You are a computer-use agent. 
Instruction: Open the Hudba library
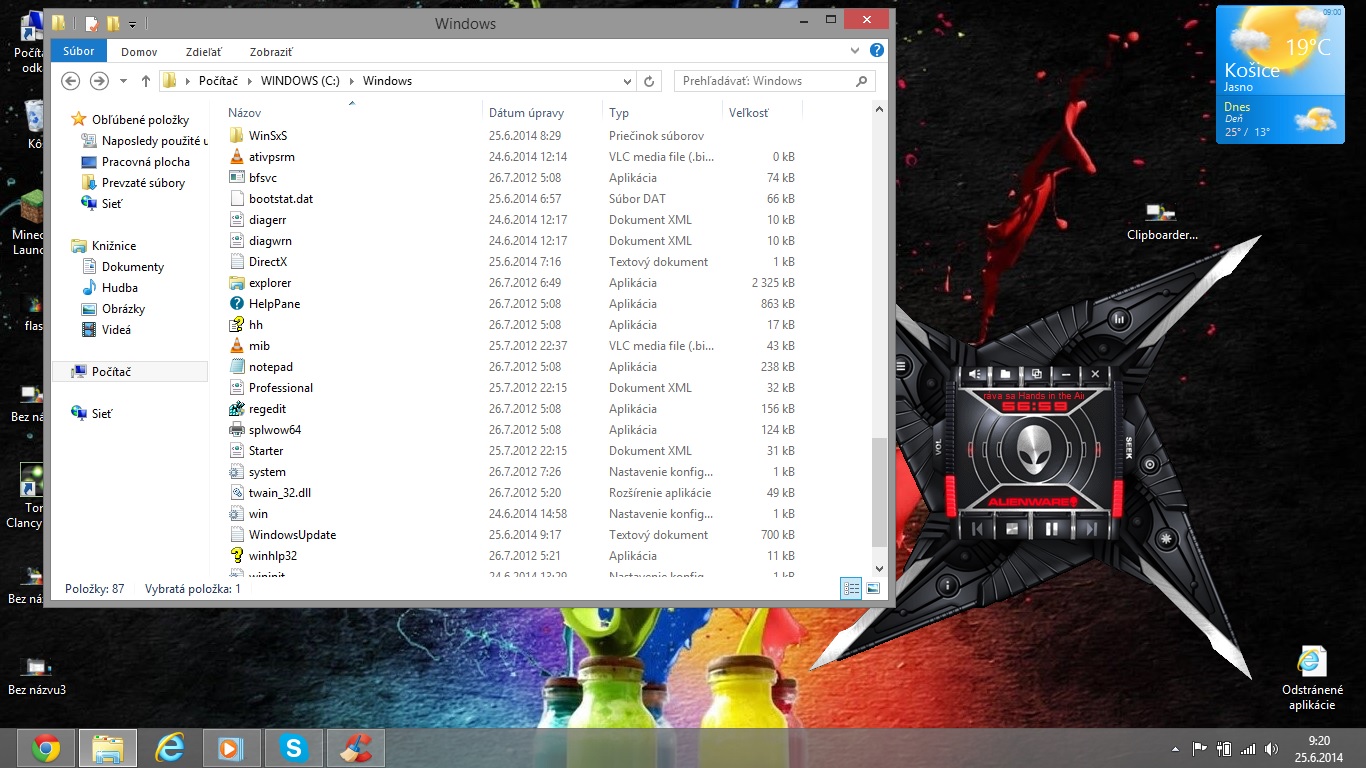(110, 288)
